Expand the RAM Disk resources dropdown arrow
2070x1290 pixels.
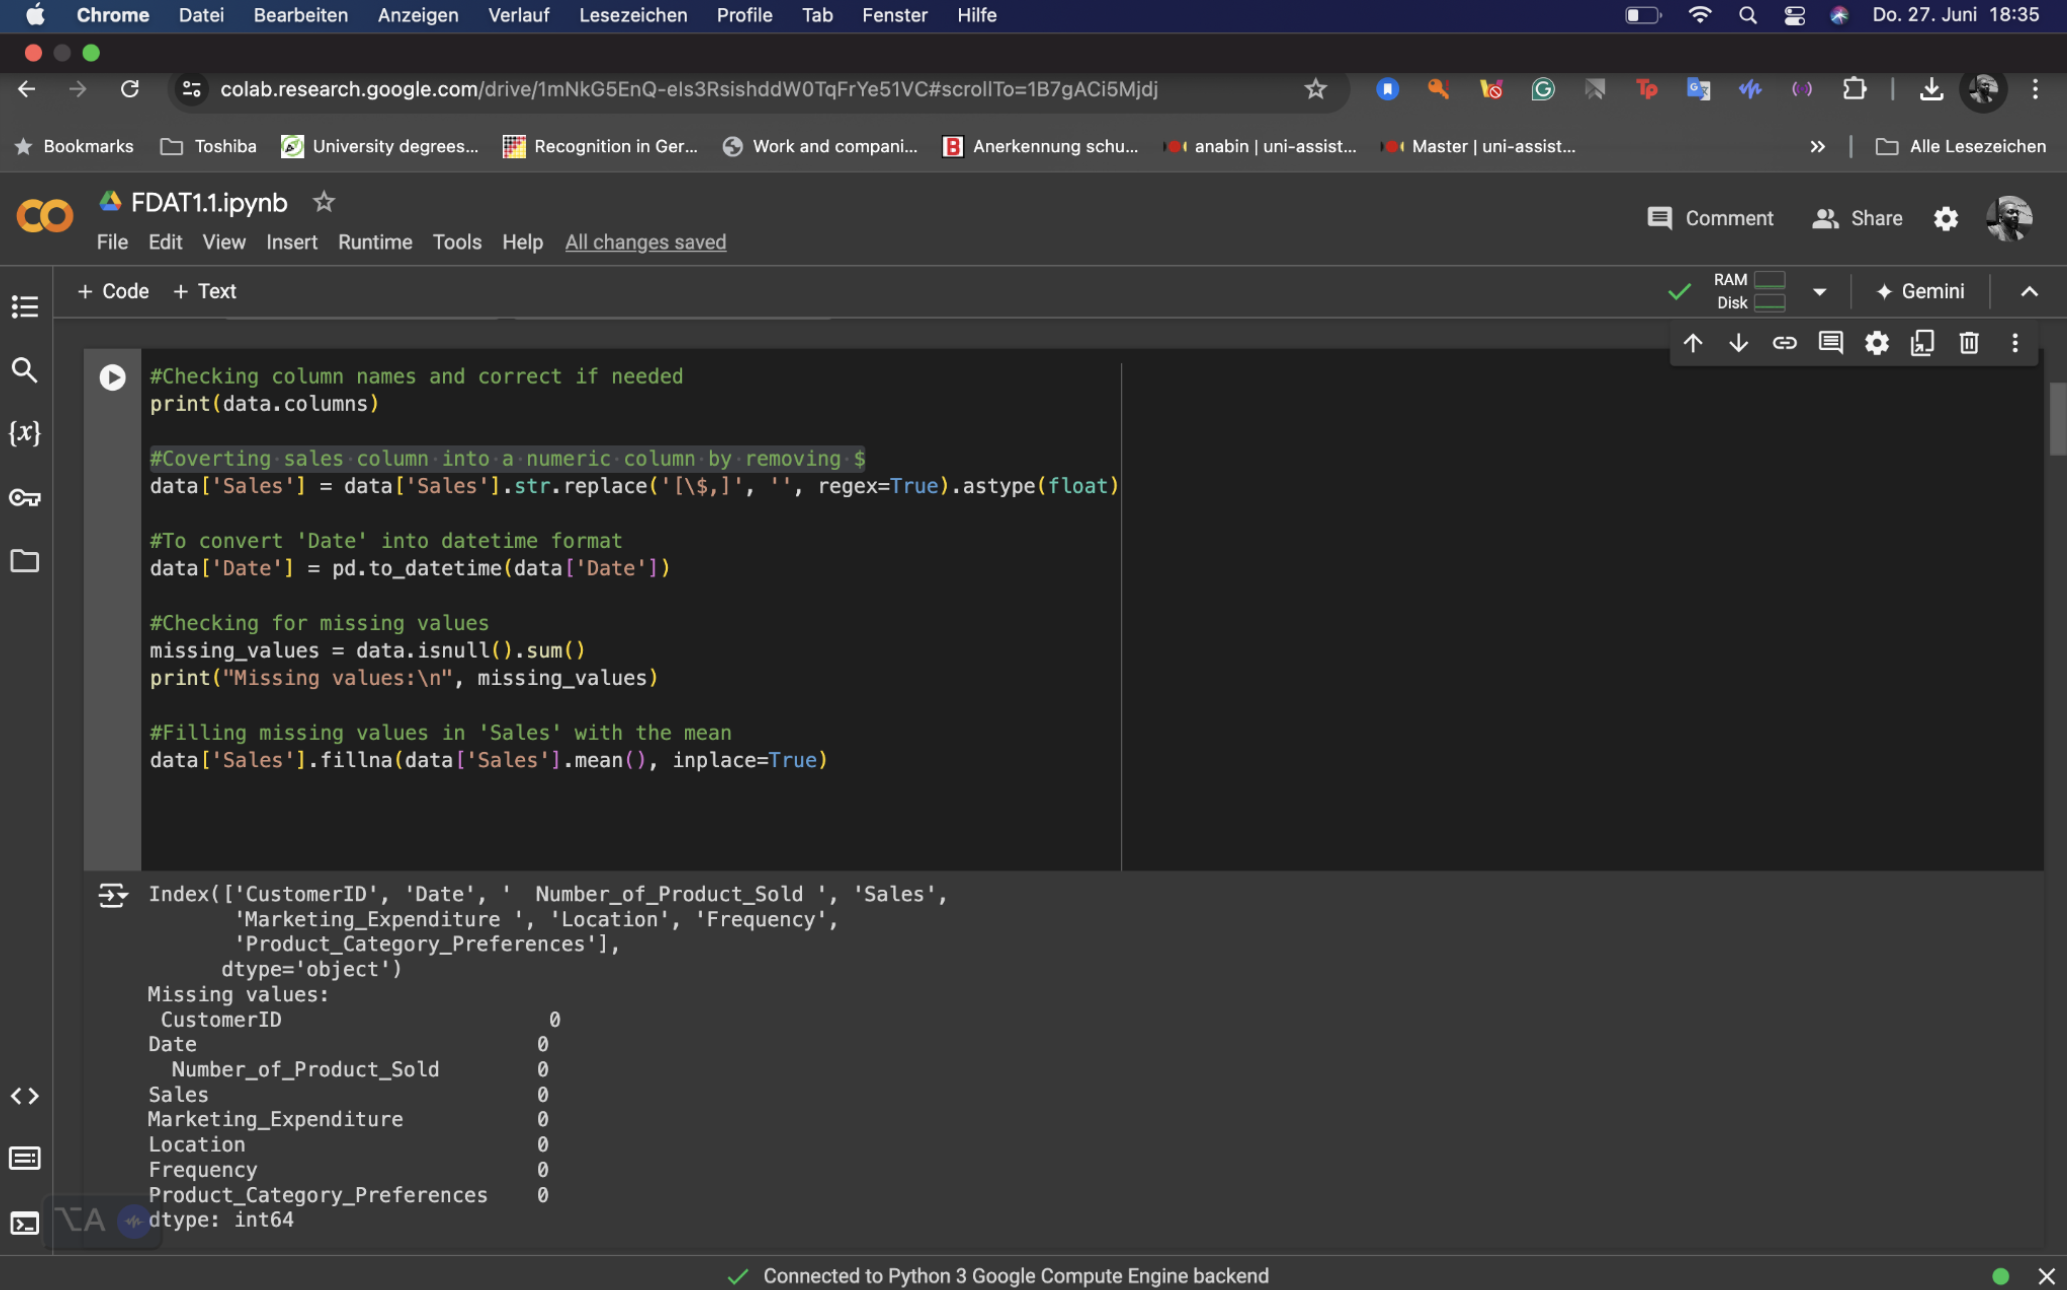coord(1819,292)
